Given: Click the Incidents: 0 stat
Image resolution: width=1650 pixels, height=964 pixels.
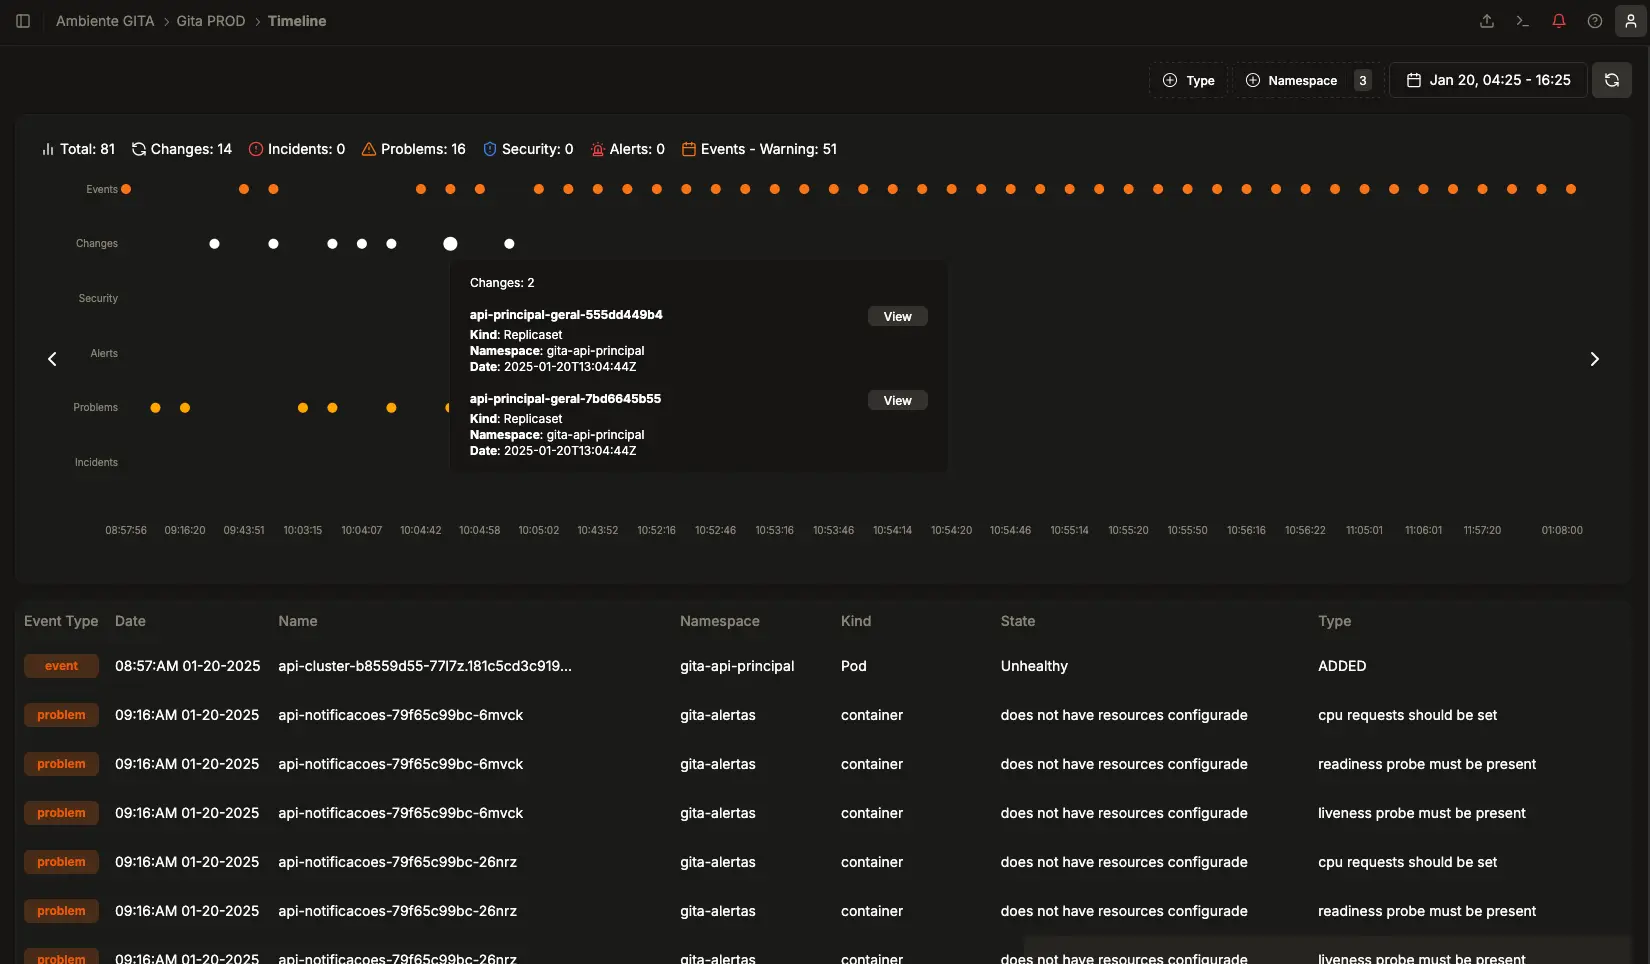Looking at the screenshot, I should [x=297, y=149].
